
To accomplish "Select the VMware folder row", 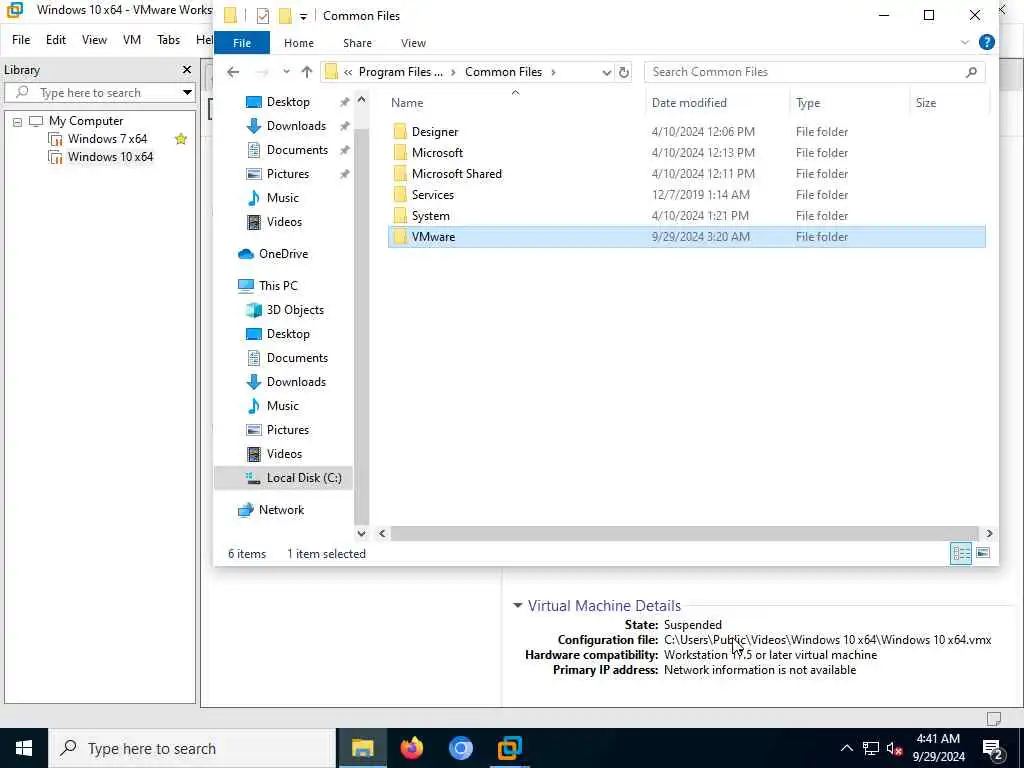I will tap(686, 236).
